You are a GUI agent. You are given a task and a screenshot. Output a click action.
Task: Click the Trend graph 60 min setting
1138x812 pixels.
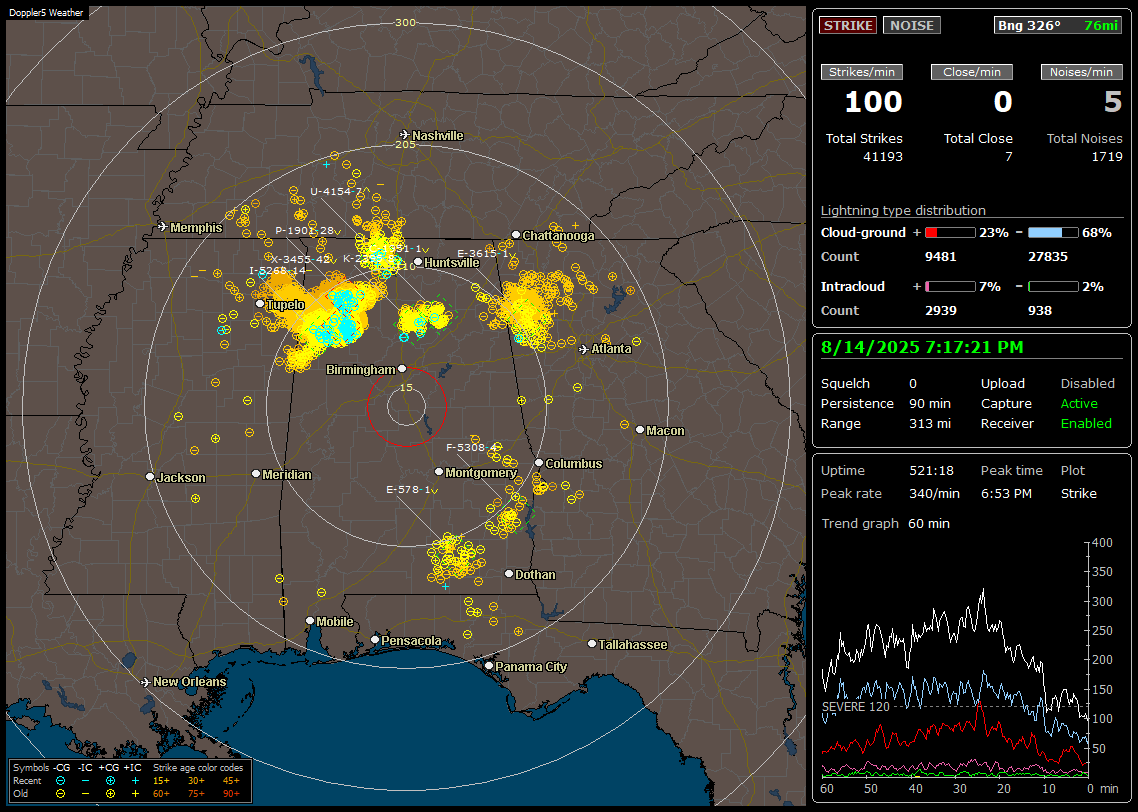tap(929, 523)
